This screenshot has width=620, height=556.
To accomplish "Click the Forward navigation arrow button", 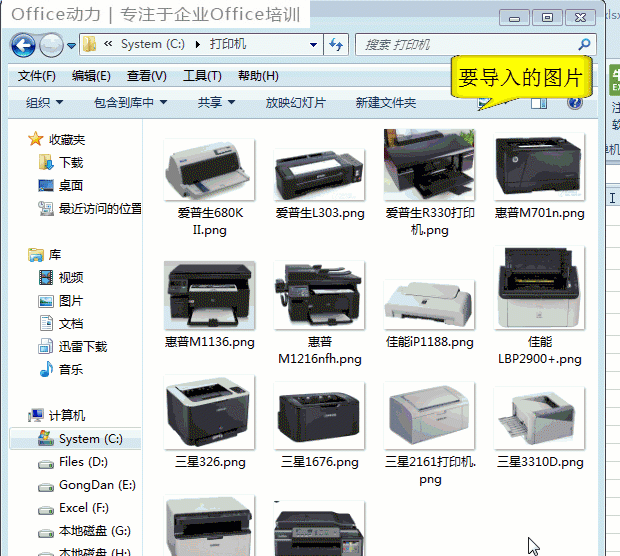I will [x=51, y=45].
